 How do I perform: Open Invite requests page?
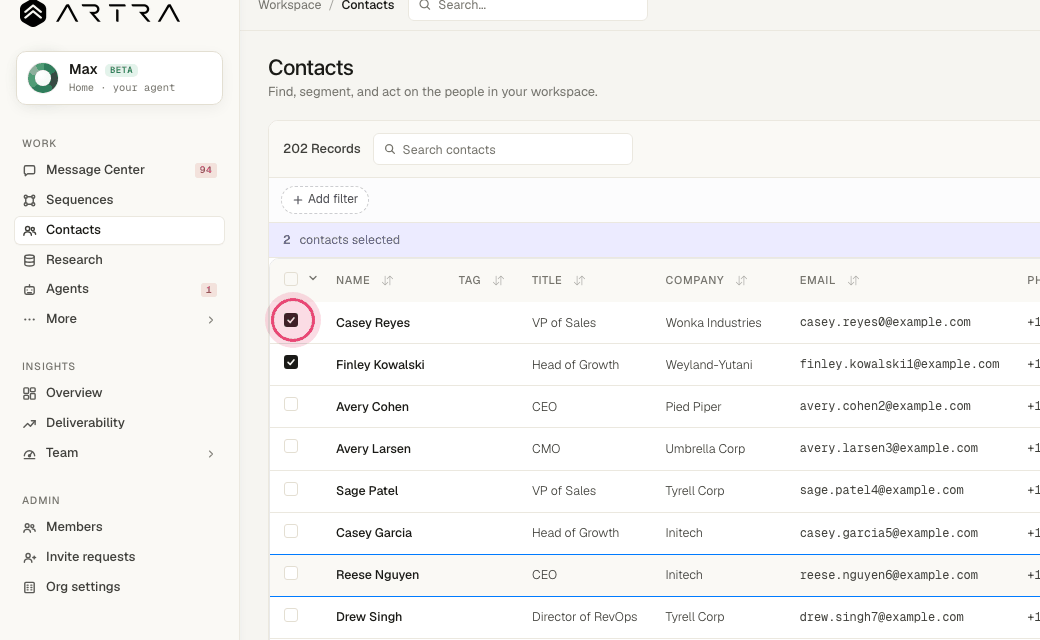119,556
